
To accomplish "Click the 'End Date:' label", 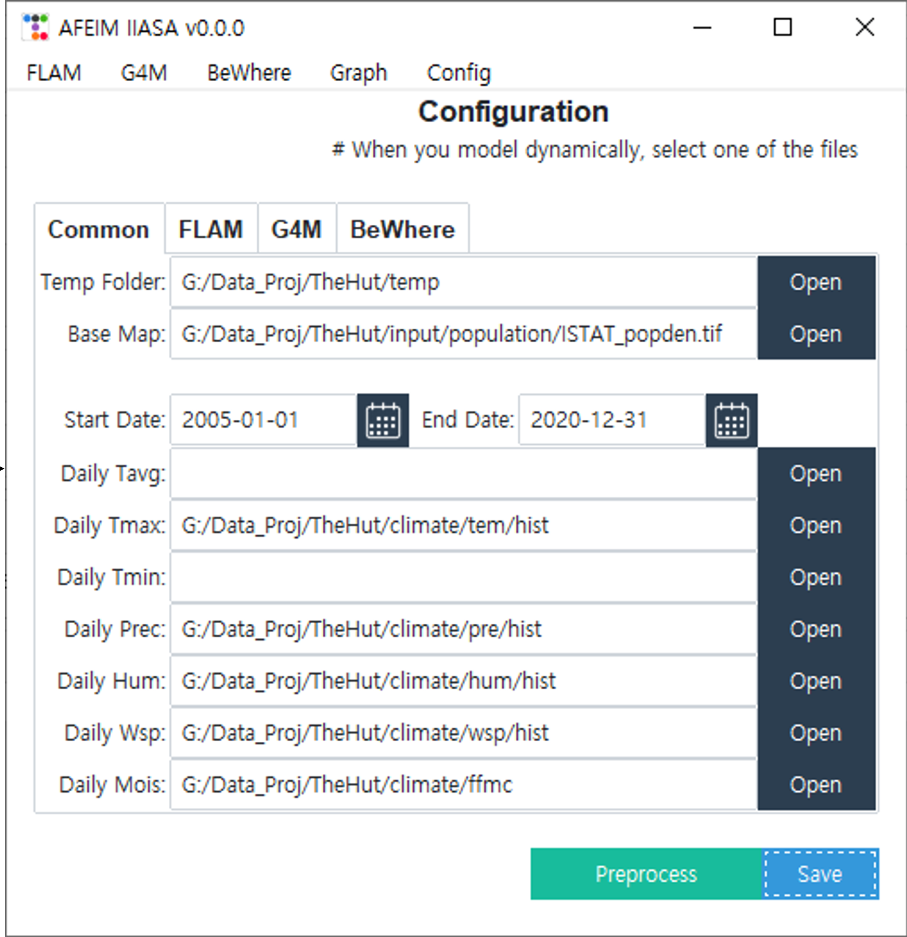I will (x=468, y=420).
